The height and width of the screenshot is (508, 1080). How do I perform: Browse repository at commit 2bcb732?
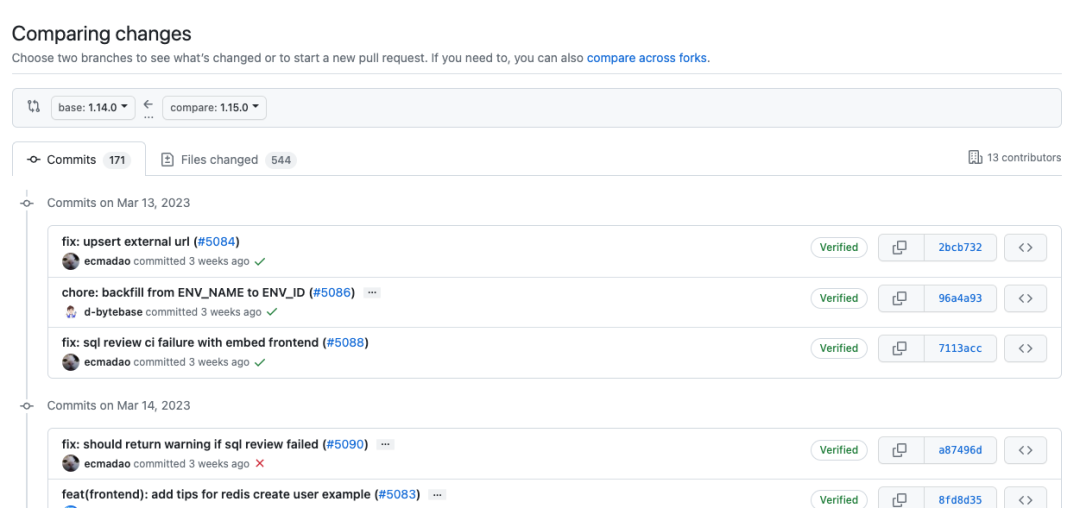(1025, 248)
